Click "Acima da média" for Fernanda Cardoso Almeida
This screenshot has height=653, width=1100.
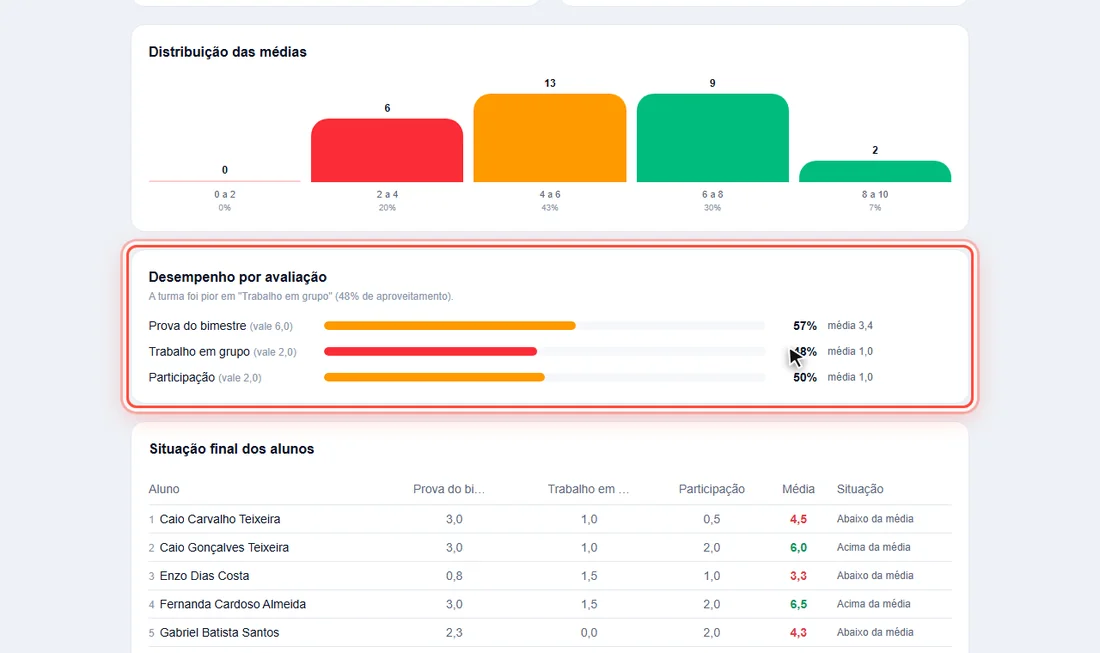click(873, 604)
